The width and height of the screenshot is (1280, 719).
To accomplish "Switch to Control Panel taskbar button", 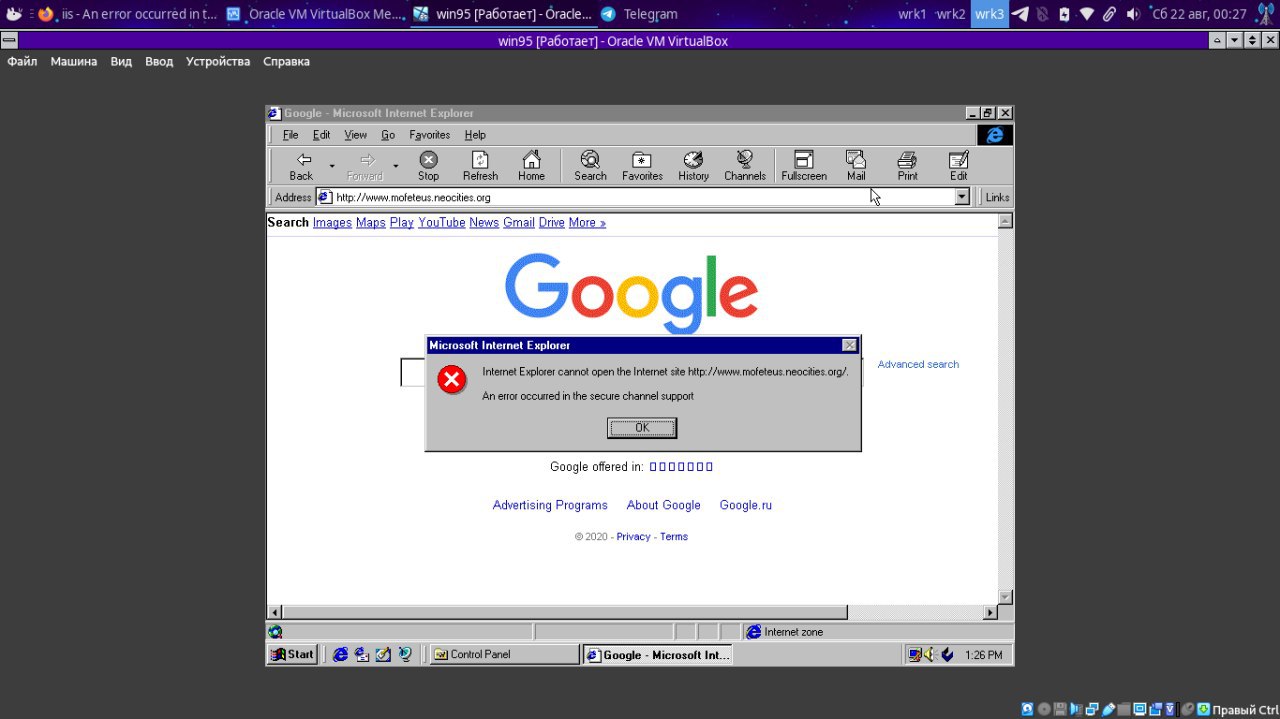I will (504, 655).
